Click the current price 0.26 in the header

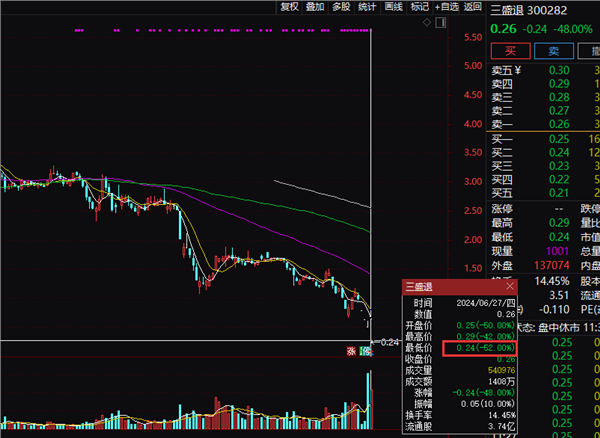pos(504,29)
